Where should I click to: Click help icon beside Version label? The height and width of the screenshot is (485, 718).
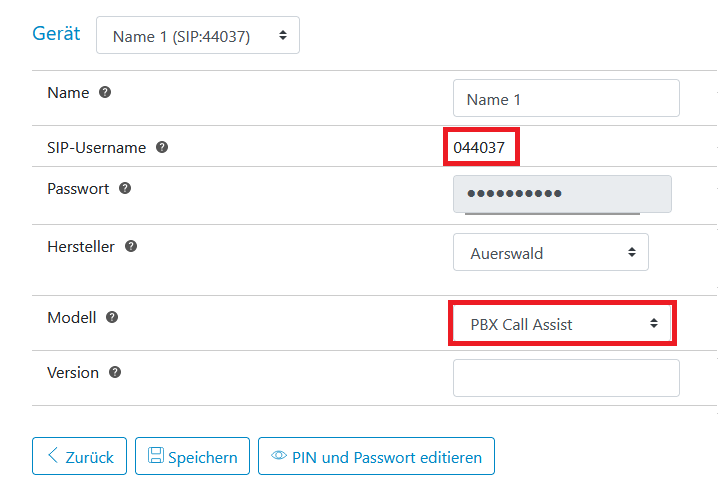coord(115,372)
